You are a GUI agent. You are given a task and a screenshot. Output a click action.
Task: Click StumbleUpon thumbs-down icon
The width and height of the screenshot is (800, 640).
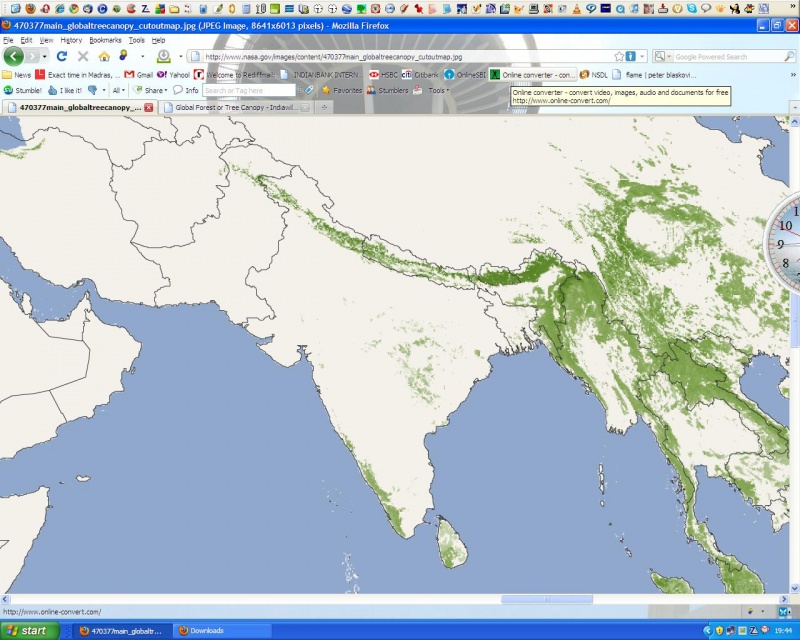[x=92, y=90]
